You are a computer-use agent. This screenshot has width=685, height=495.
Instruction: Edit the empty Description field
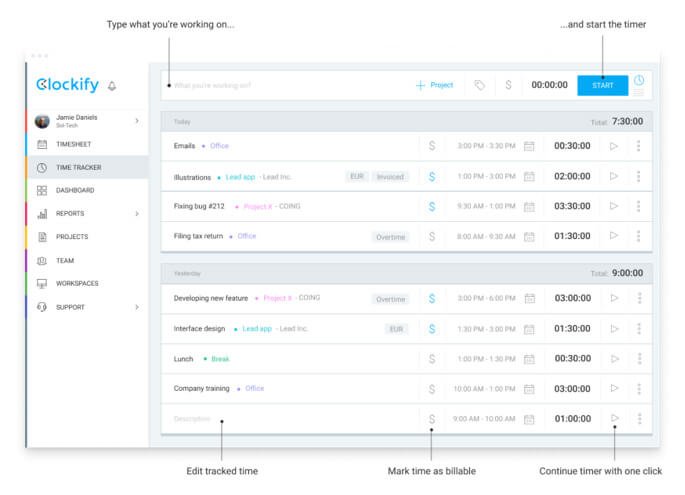click(192, 419)
